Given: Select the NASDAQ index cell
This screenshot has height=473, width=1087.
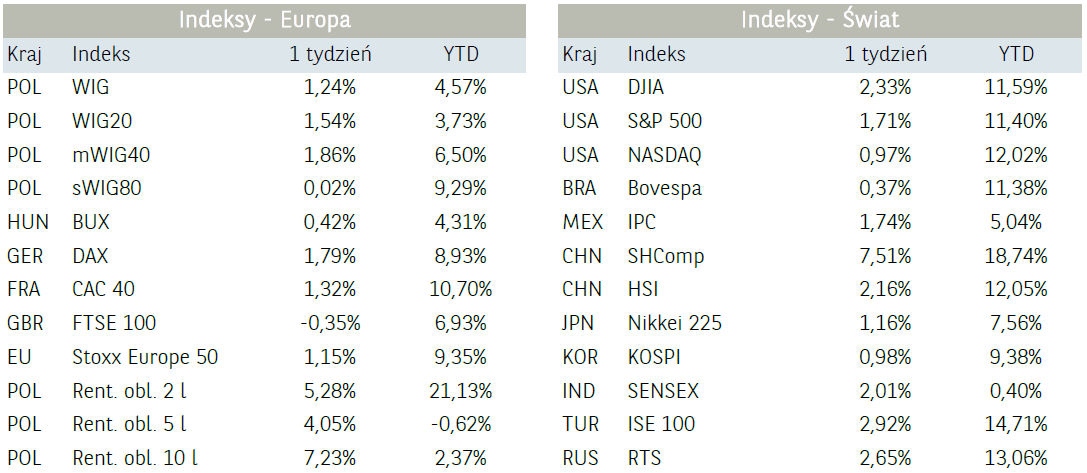Looking at the screenshot, I should pos(664,155).
